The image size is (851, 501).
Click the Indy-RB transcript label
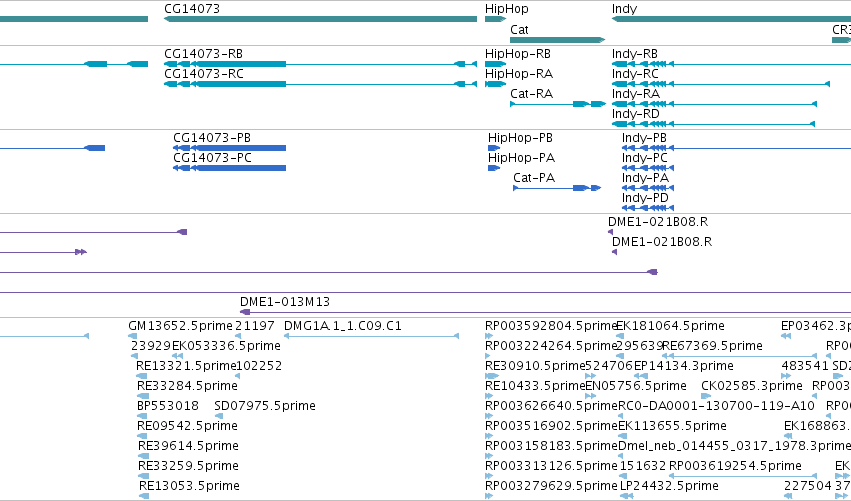pyautogui.click(x=634, y=54)
